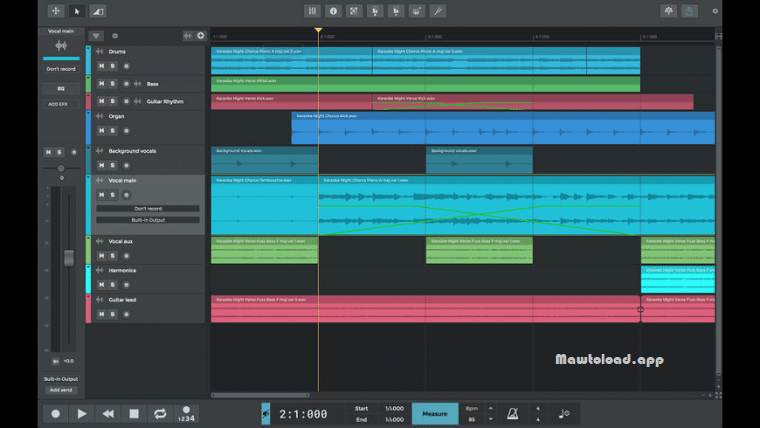Screen dimensions: 760x428
Task: Click the wrench settings icon in toolbar
Action: (x=438, y=11)
